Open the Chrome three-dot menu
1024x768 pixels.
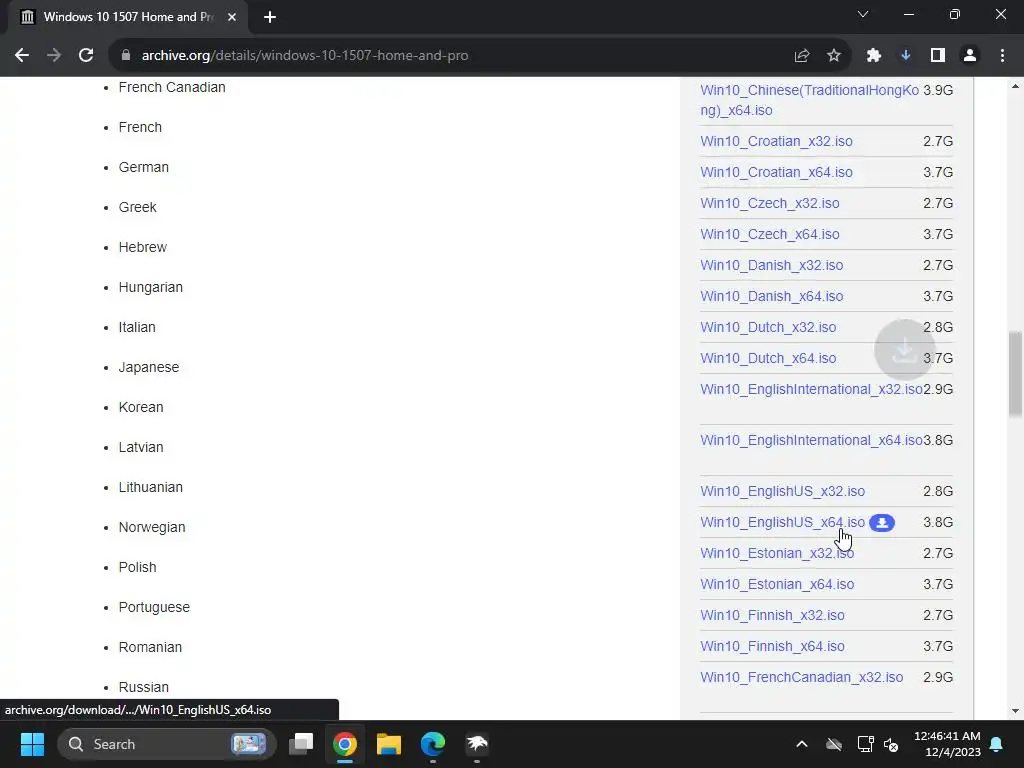click(1002, 56)
